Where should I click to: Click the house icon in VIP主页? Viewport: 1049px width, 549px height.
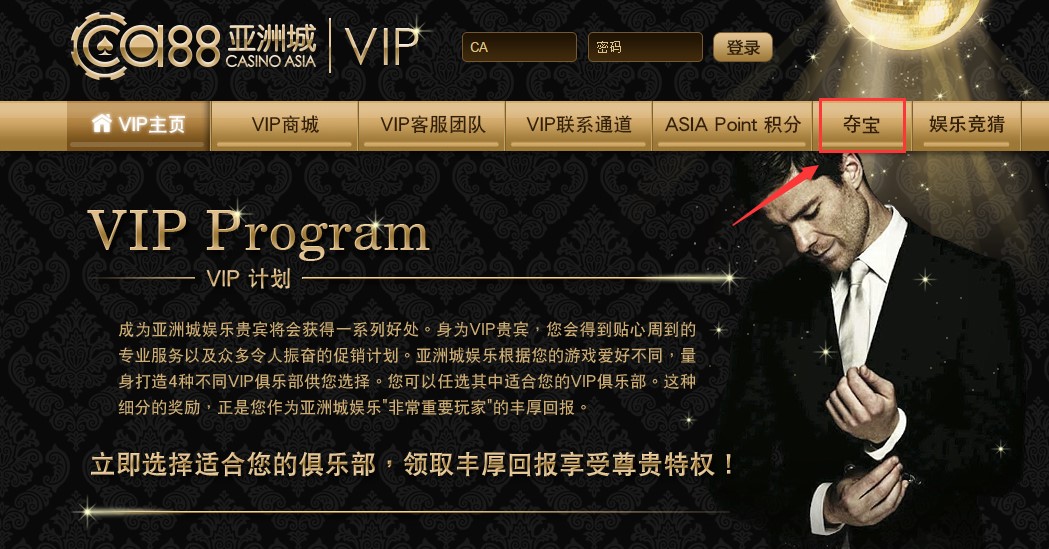(102, 123)
